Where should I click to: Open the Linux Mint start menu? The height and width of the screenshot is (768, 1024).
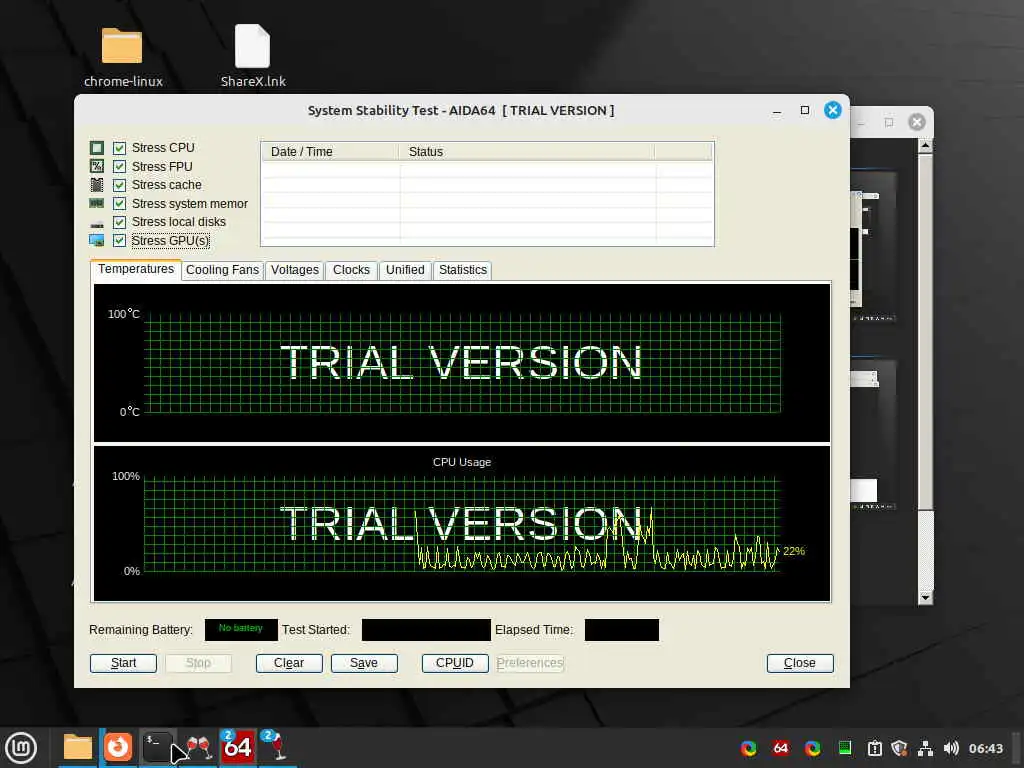(21, 748)
